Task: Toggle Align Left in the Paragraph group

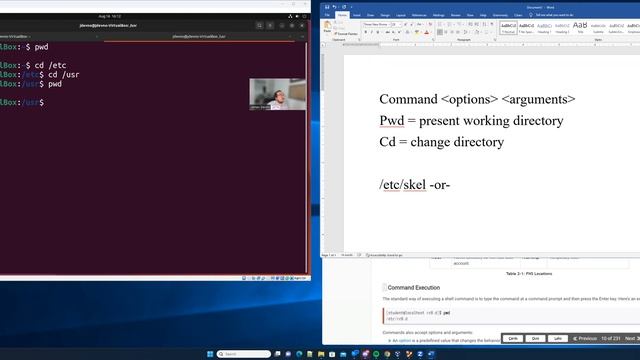Action: pos(440,32)
